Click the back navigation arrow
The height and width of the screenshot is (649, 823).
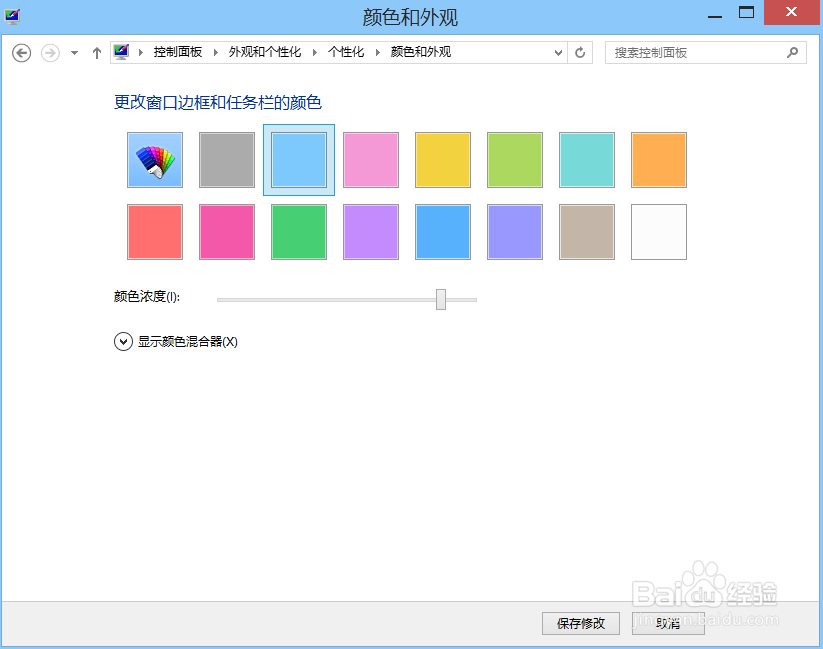[21, 52]
